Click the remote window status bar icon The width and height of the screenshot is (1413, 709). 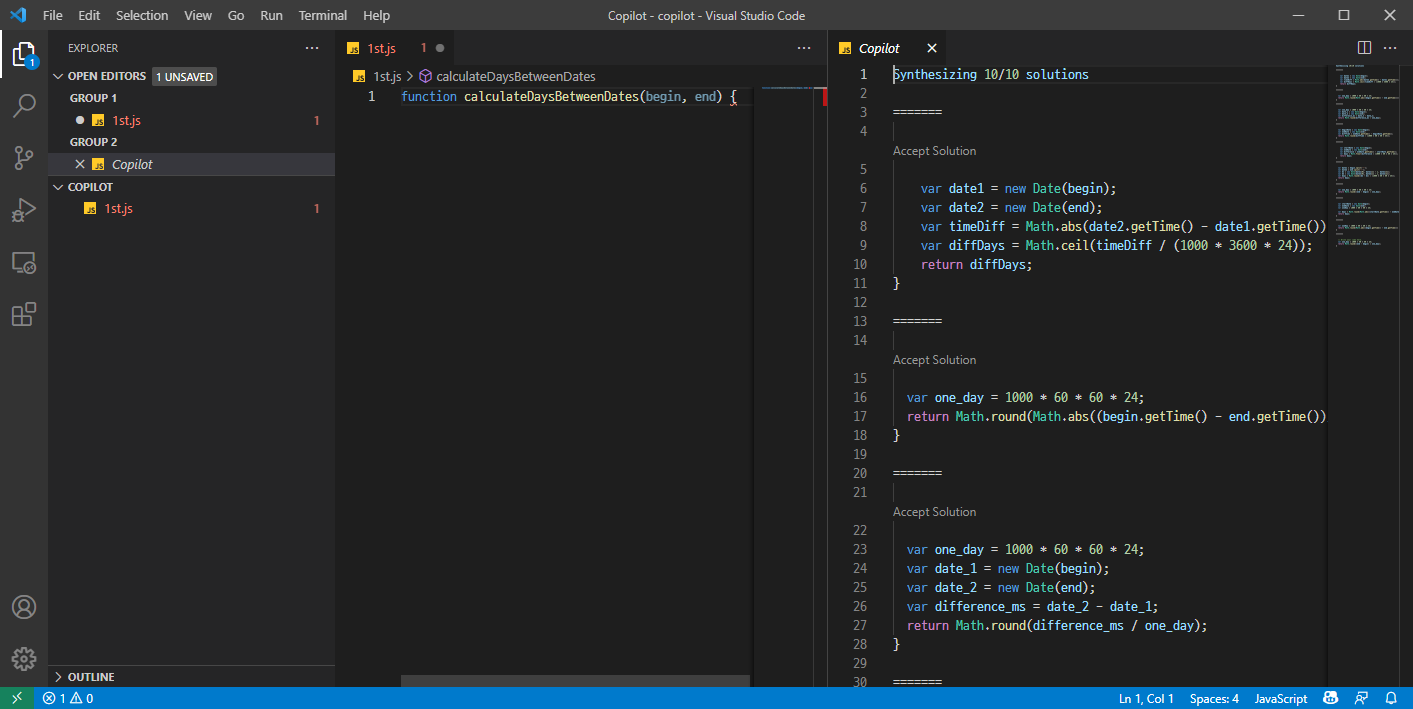[17, 698]
